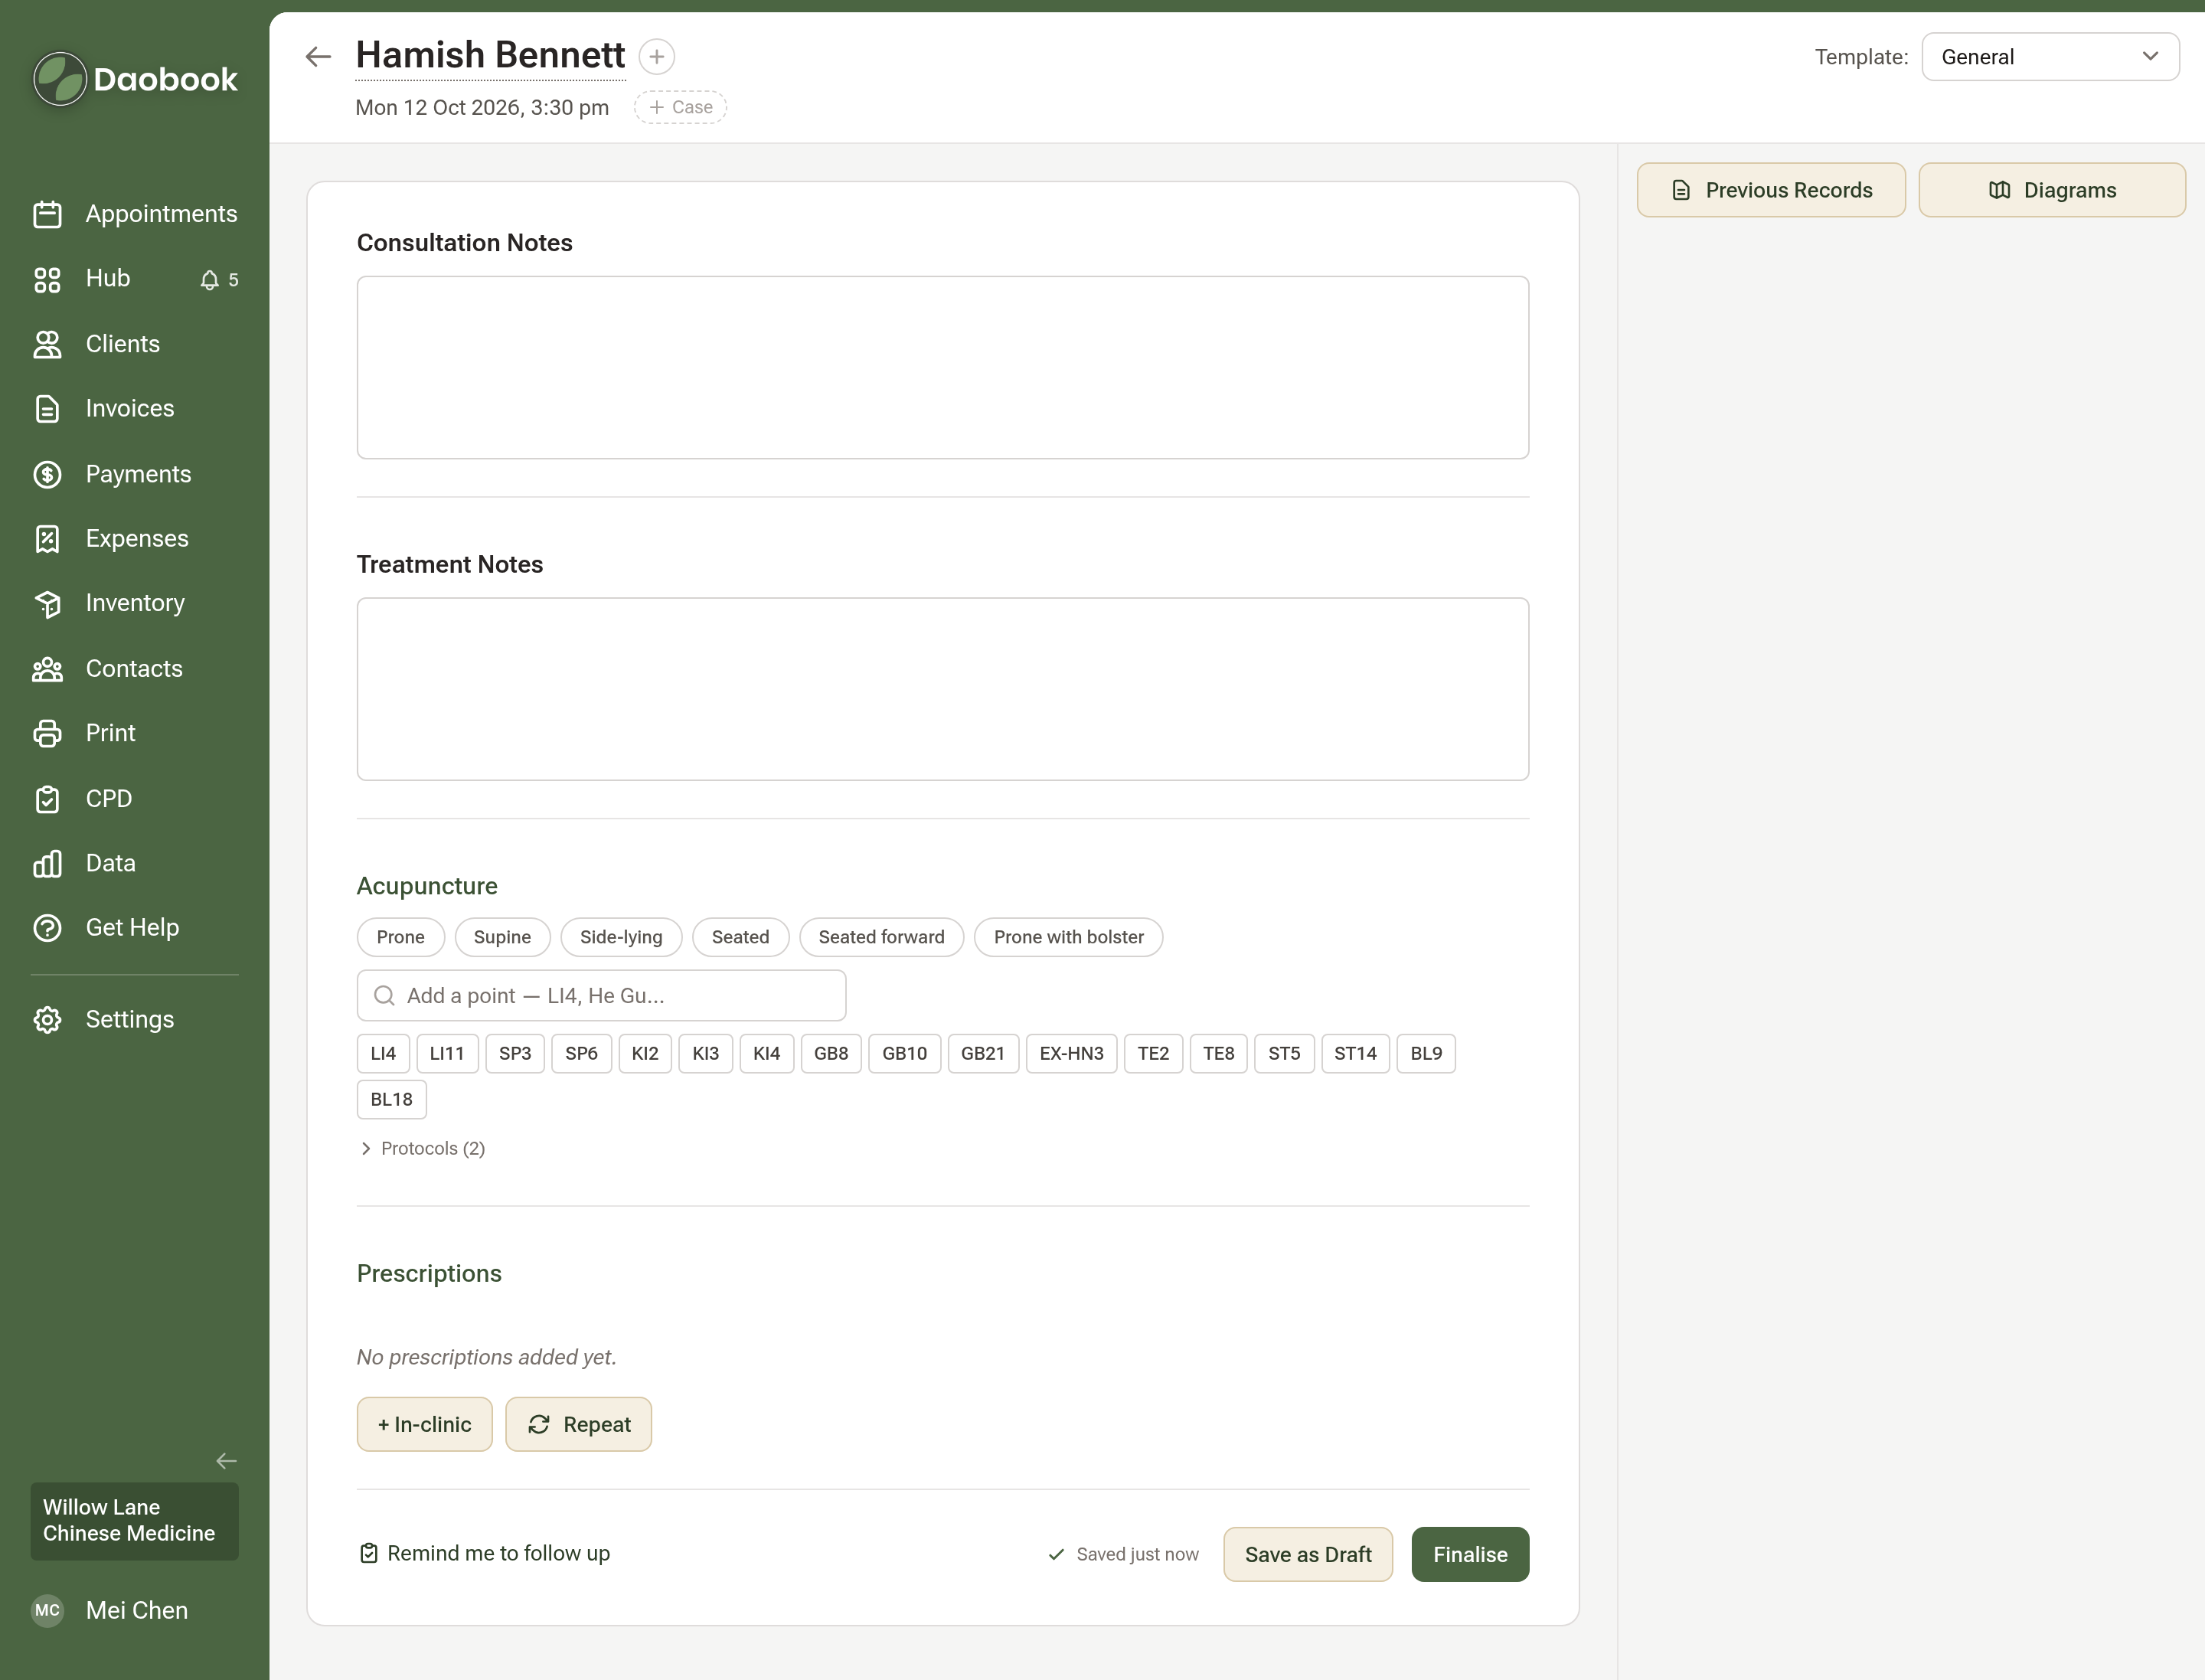The image size is (2205, 1680).
Task: Select the Seated forward position chip
Action: click(881, 937)
